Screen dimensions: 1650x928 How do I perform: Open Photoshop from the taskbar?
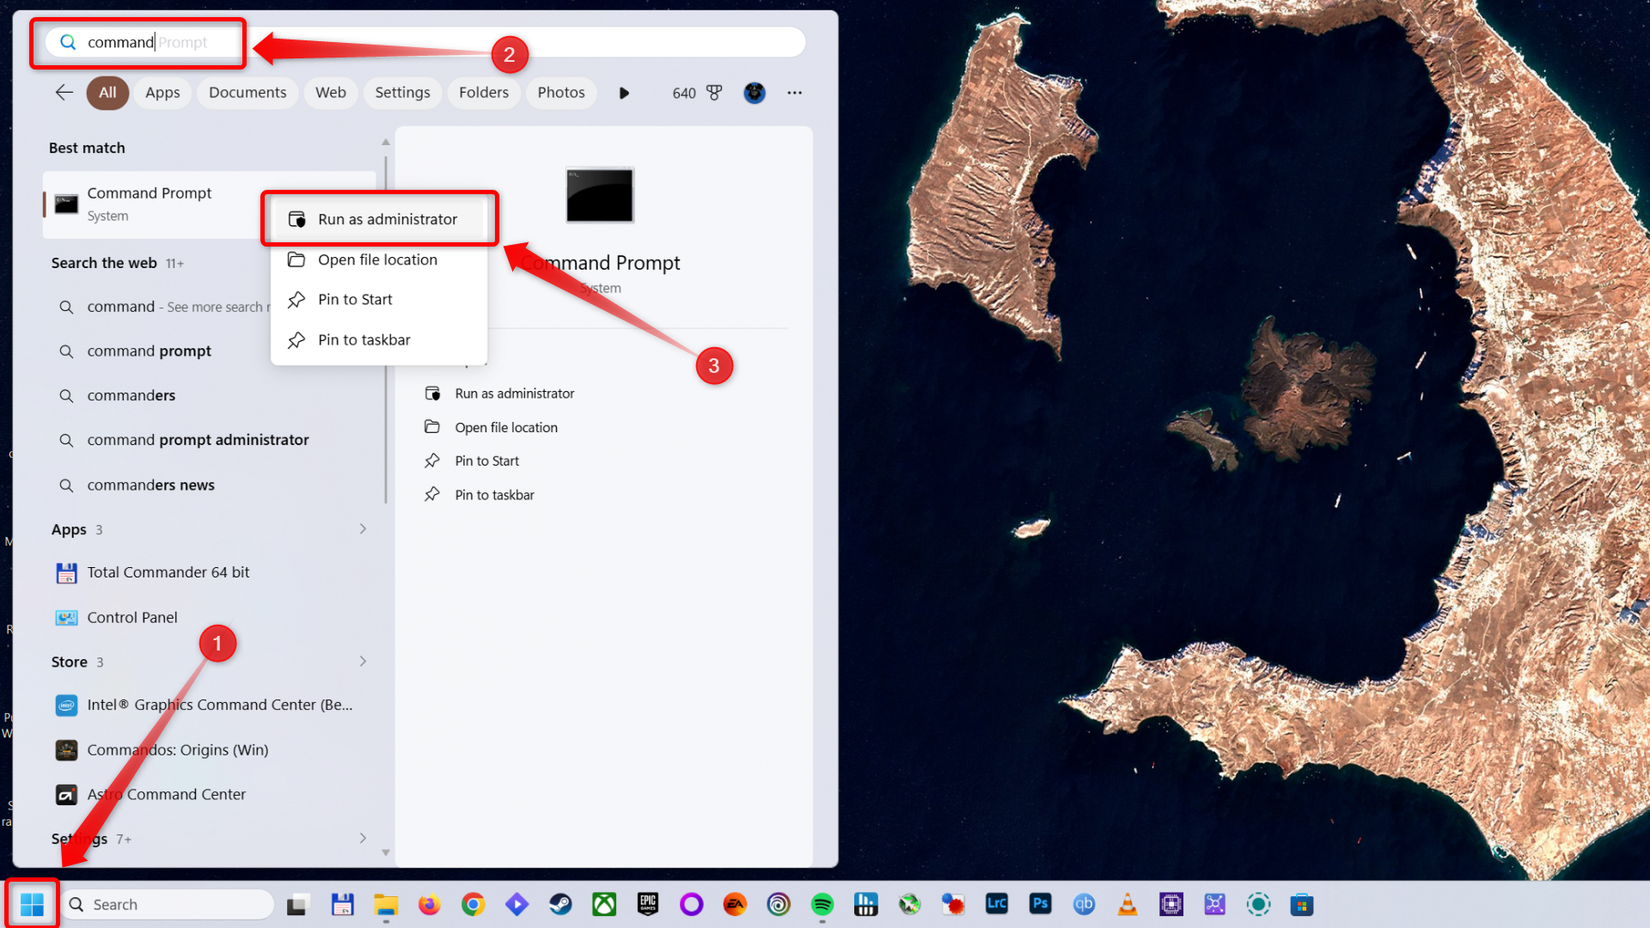(x=1040, y=904)
